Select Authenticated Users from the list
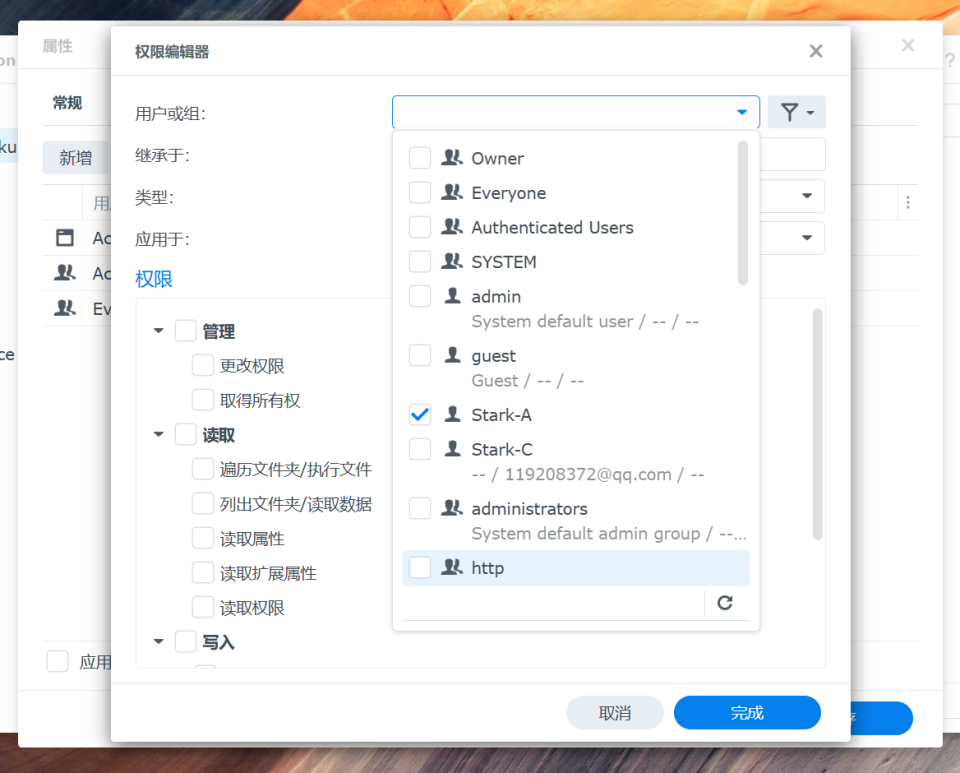960x773 pixels. point(552,228)
